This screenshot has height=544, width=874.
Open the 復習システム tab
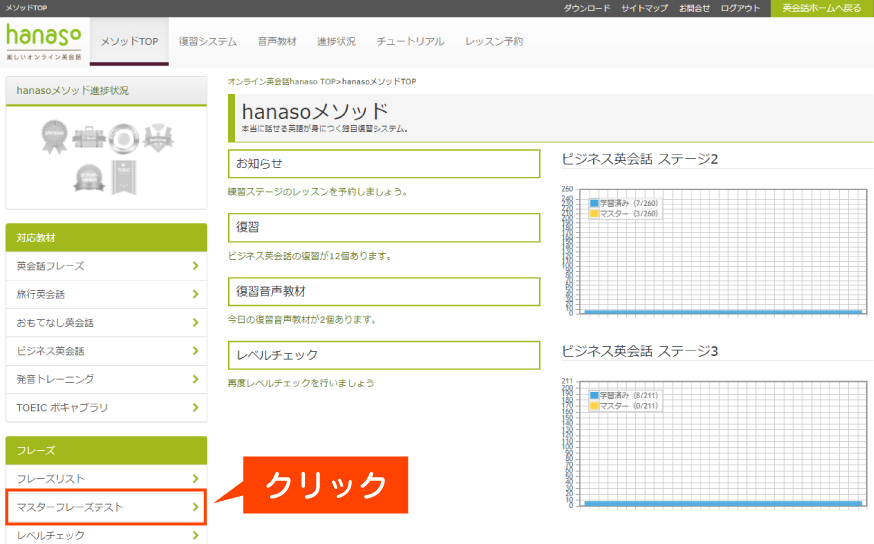click(x=208, y=41)
